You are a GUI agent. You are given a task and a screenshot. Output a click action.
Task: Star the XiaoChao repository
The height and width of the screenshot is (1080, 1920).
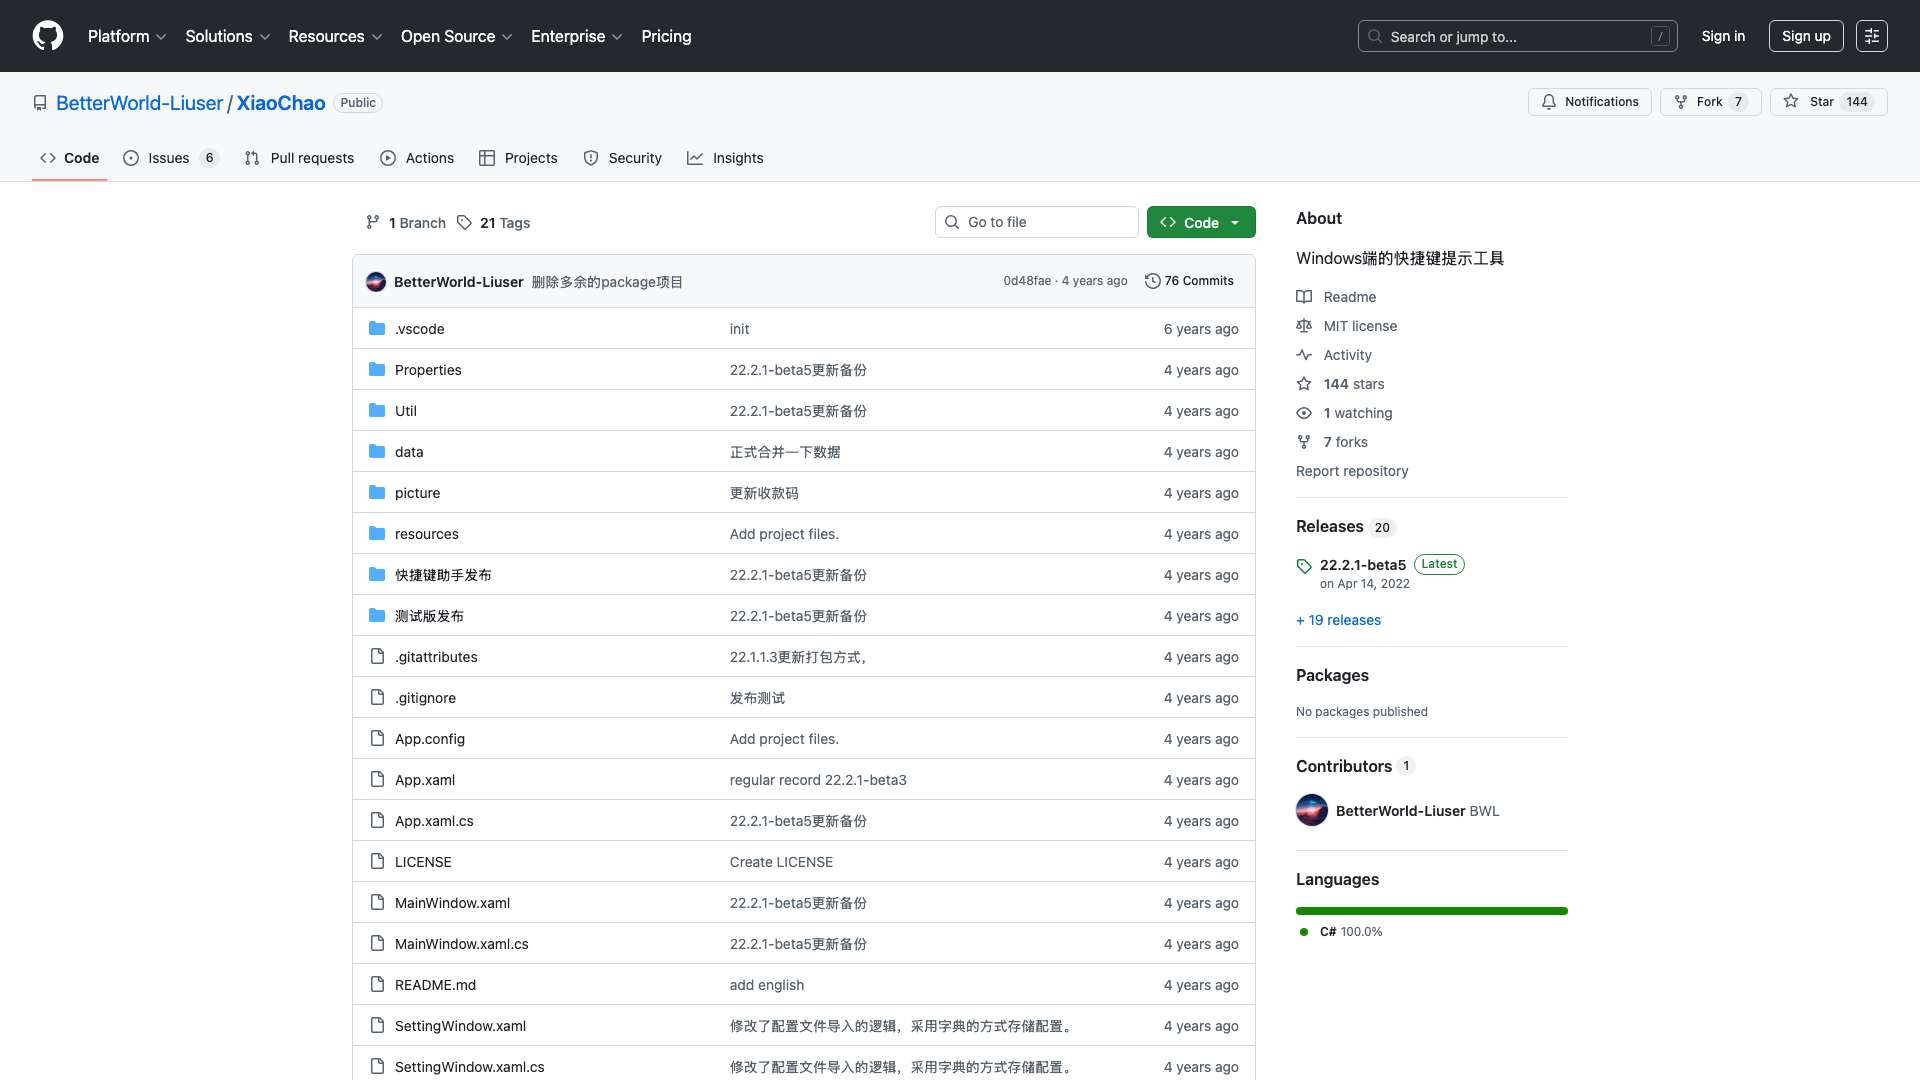click(1828, 102)
